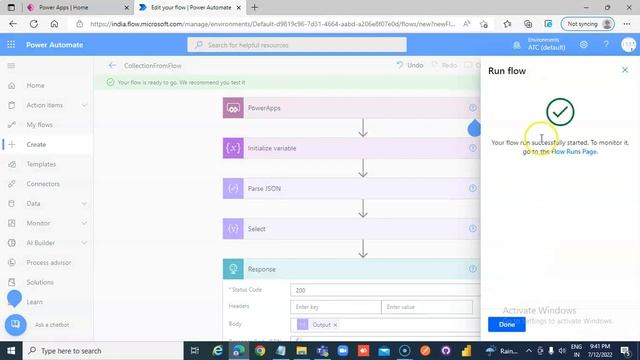Go to My flows
The width and height of the screenshot is (640, 360).
pyautogui.click(x=40, y=124)
